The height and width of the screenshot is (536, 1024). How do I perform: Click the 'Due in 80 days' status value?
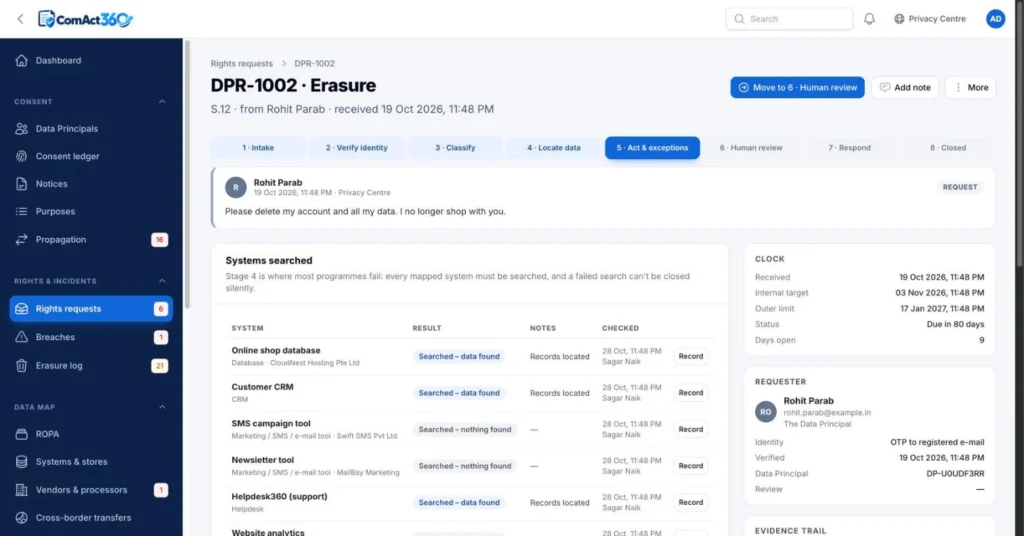click(x=955, y=324)
